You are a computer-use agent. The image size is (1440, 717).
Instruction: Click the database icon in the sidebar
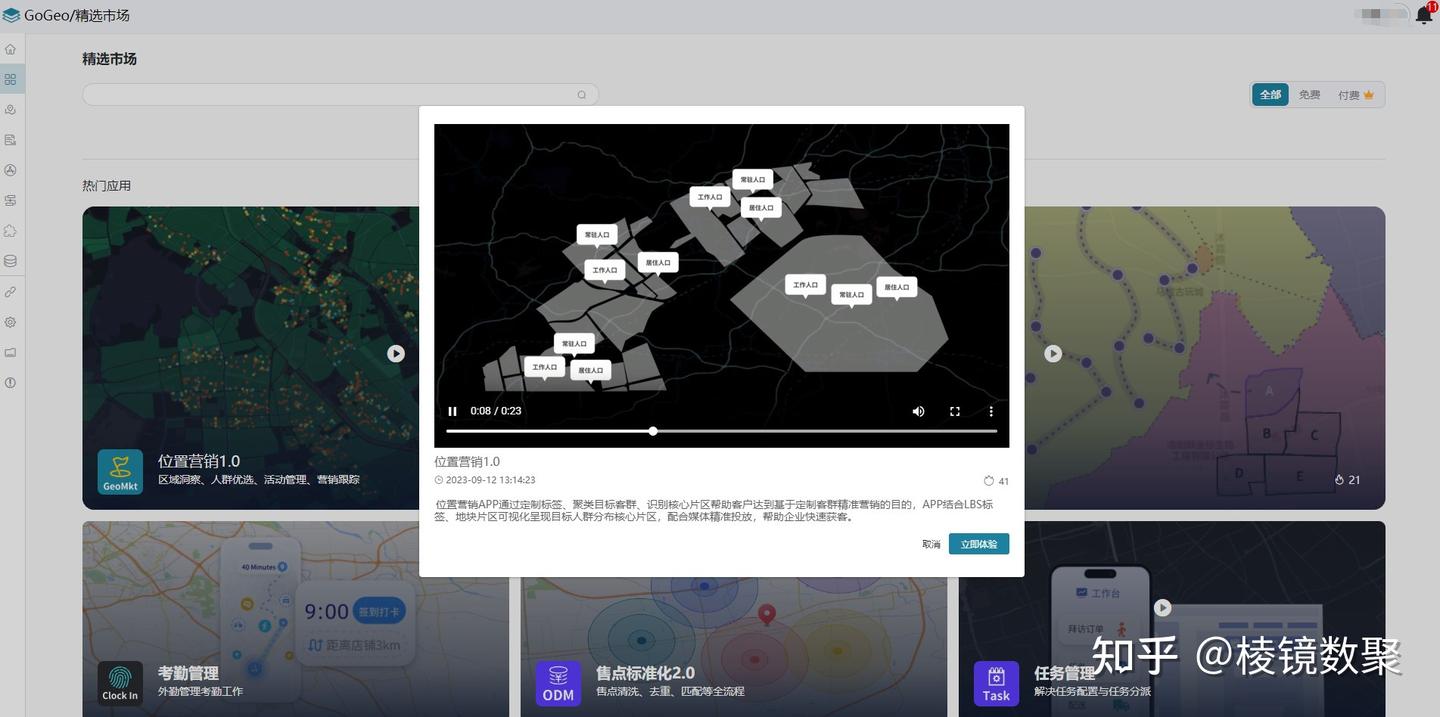(x=10, y=260)
